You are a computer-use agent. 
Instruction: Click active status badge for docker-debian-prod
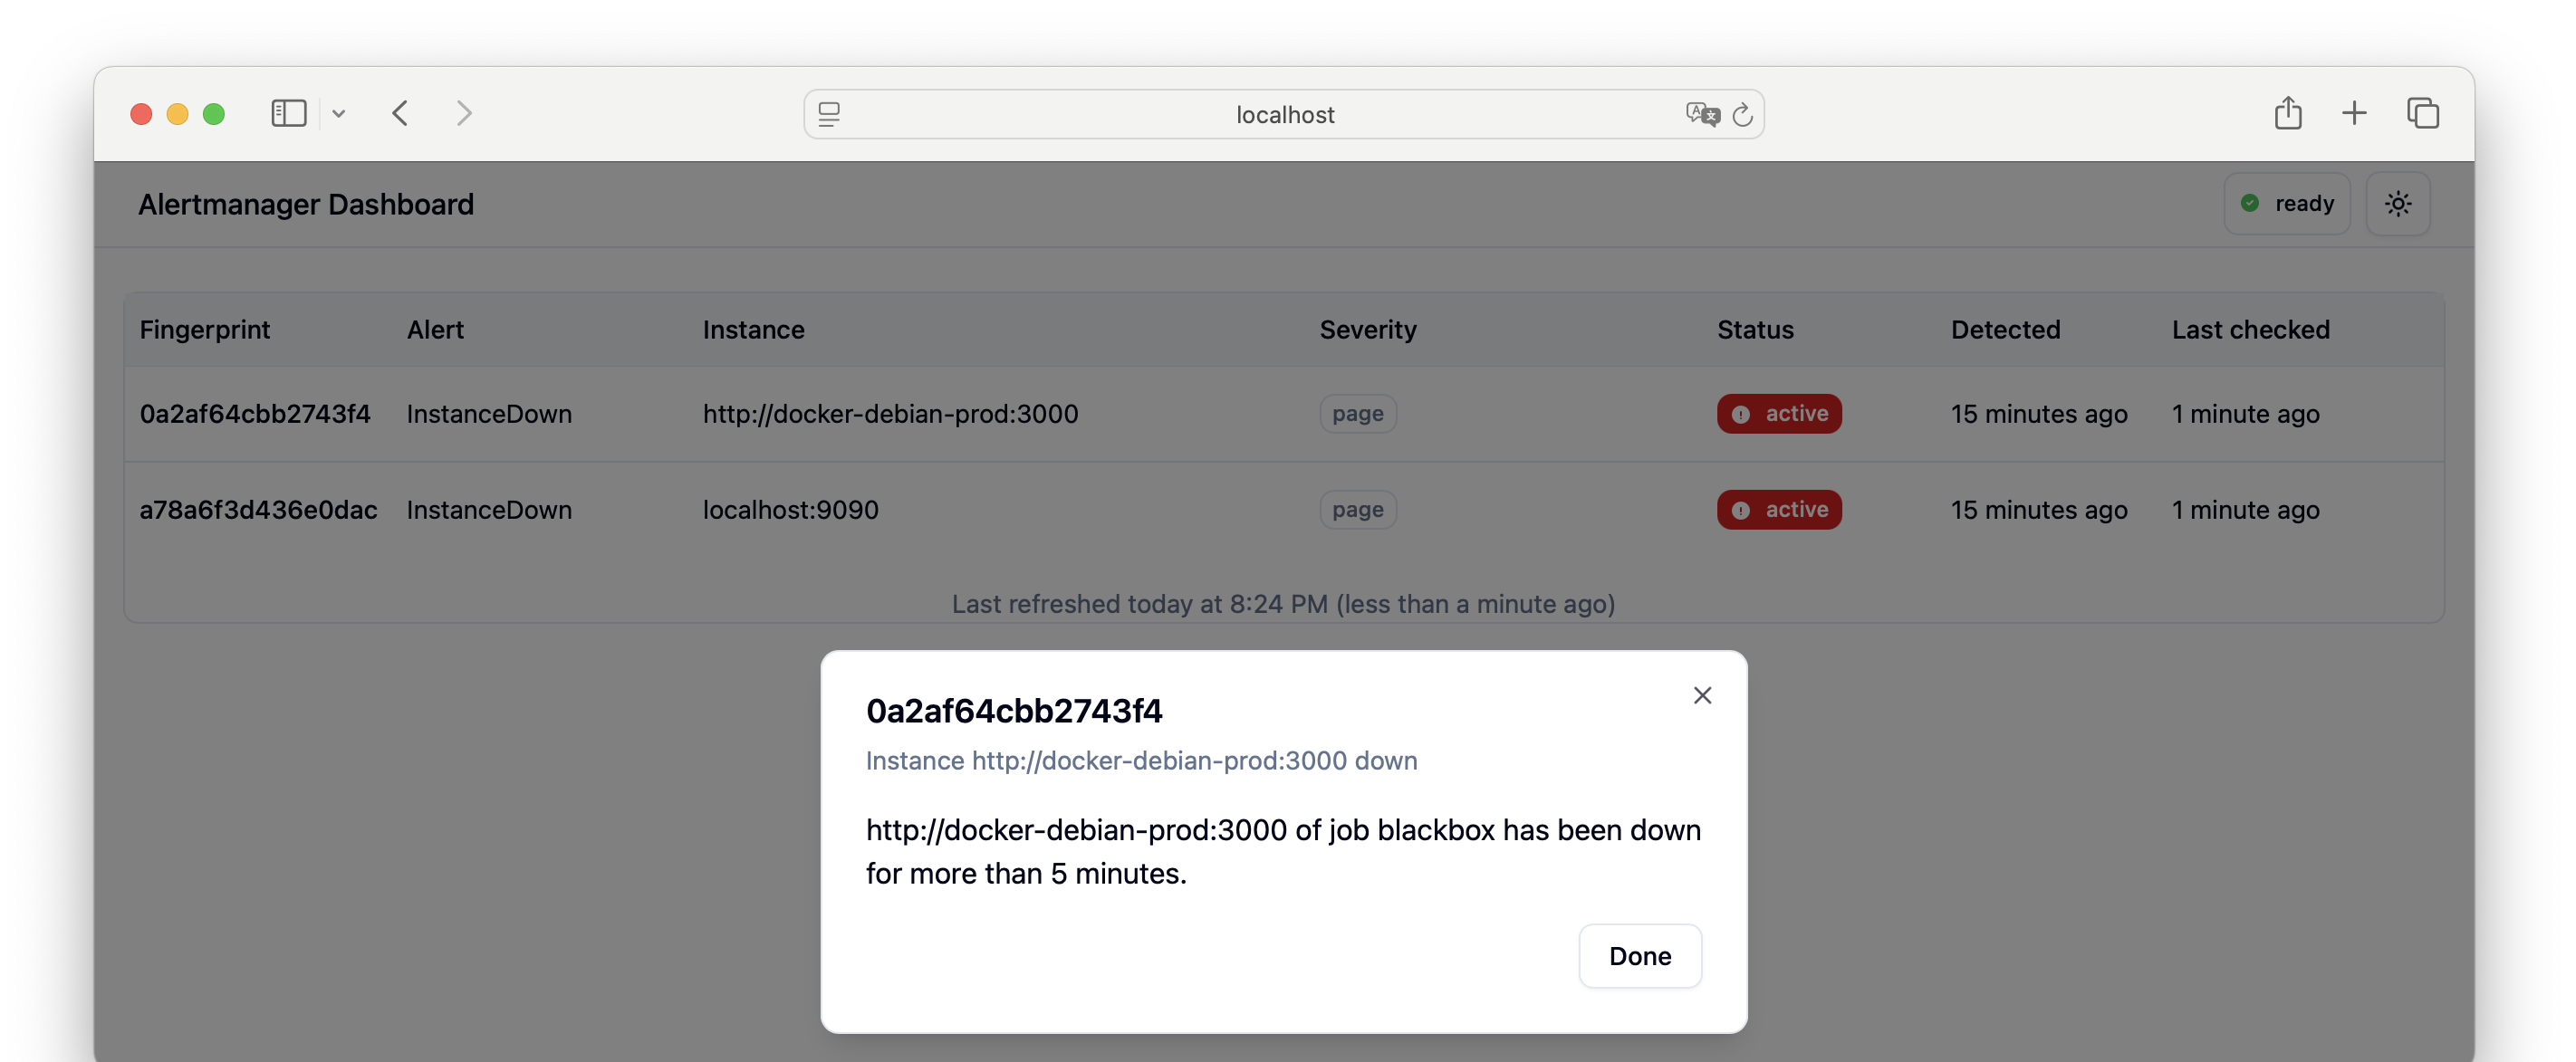pyautogui.click(x=1779, y=414)
